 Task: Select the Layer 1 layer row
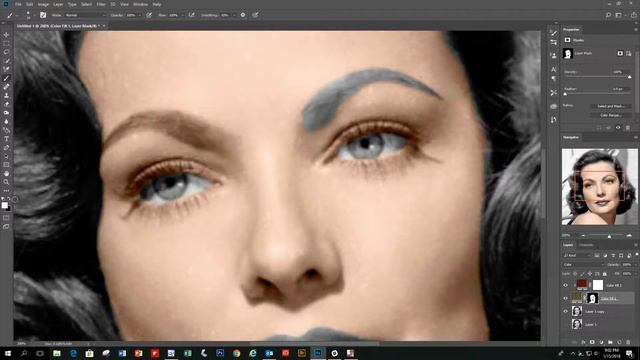pos(599,324)
